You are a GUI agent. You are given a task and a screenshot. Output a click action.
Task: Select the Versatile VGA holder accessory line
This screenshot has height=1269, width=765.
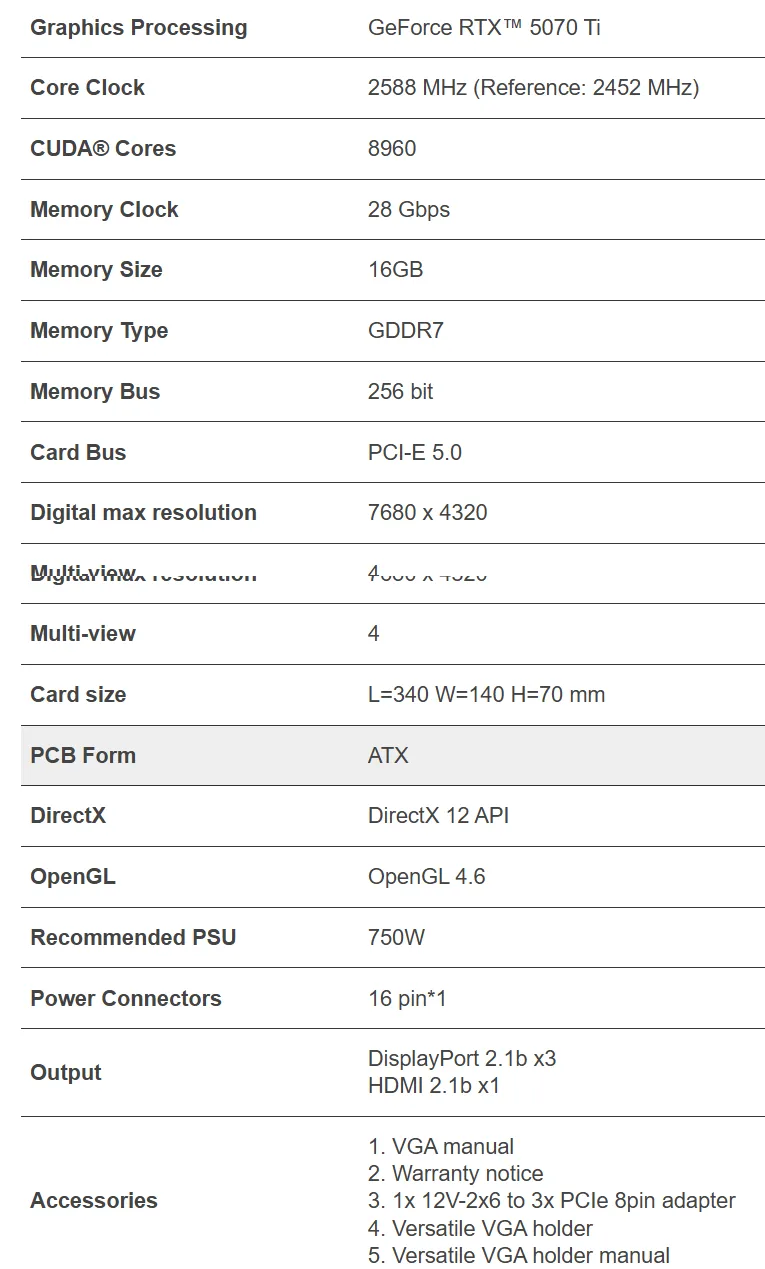click(x=480, y=1229)
